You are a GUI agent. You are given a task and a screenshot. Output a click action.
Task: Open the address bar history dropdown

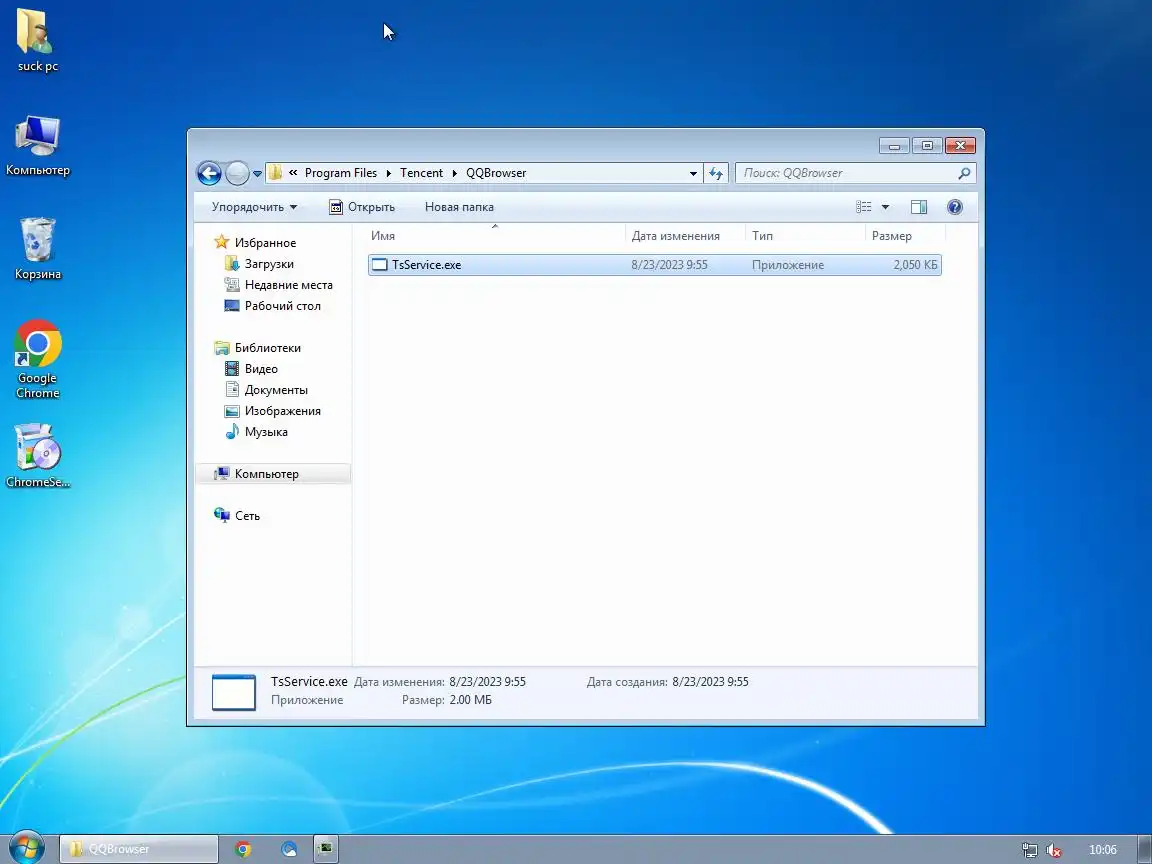pos(693,173)
